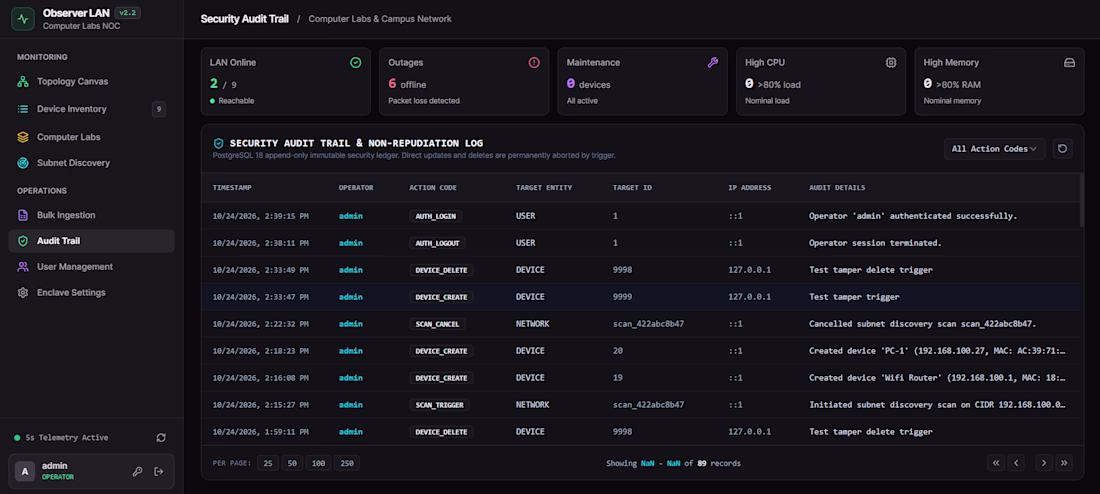Refresh the audit log with reload icon
1100x494 pixels.
point(1062,149)
